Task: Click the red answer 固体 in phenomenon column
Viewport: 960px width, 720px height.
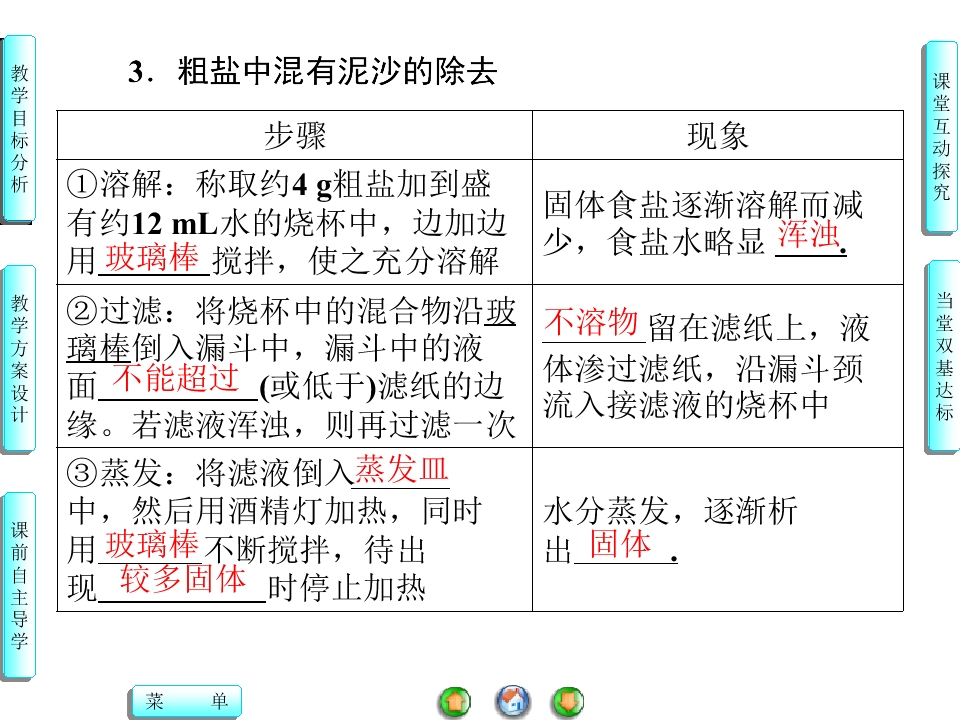Action: click(x=620, y=544)
